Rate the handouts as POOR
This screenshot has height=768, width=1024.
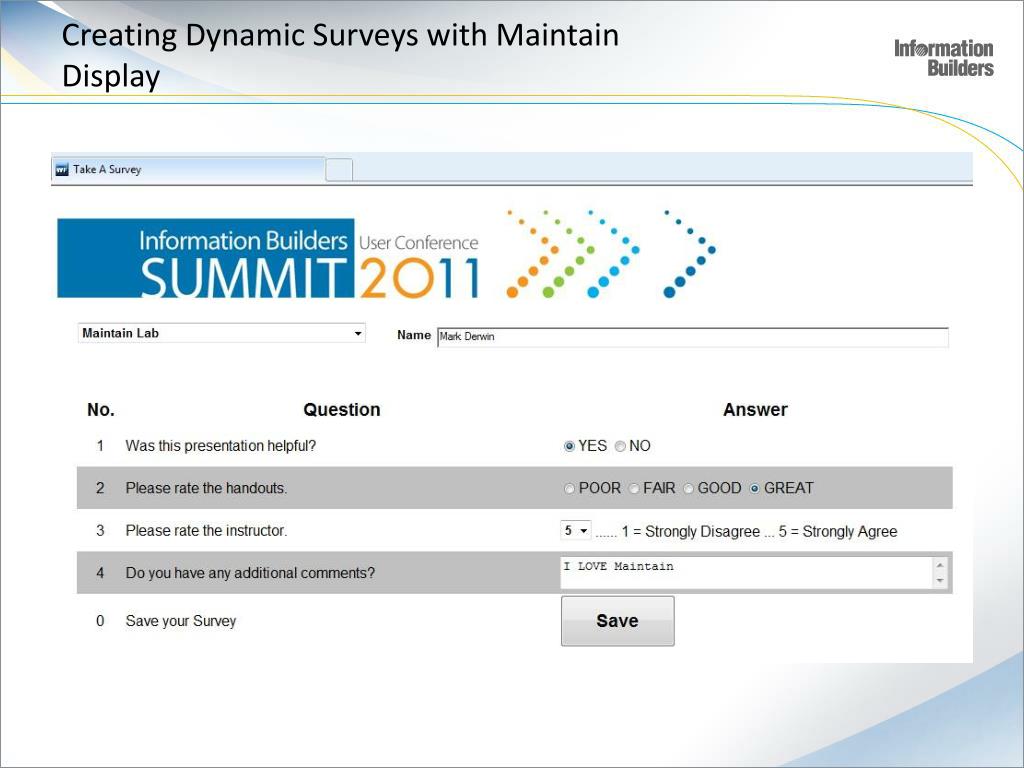click(x=570, y=489)
